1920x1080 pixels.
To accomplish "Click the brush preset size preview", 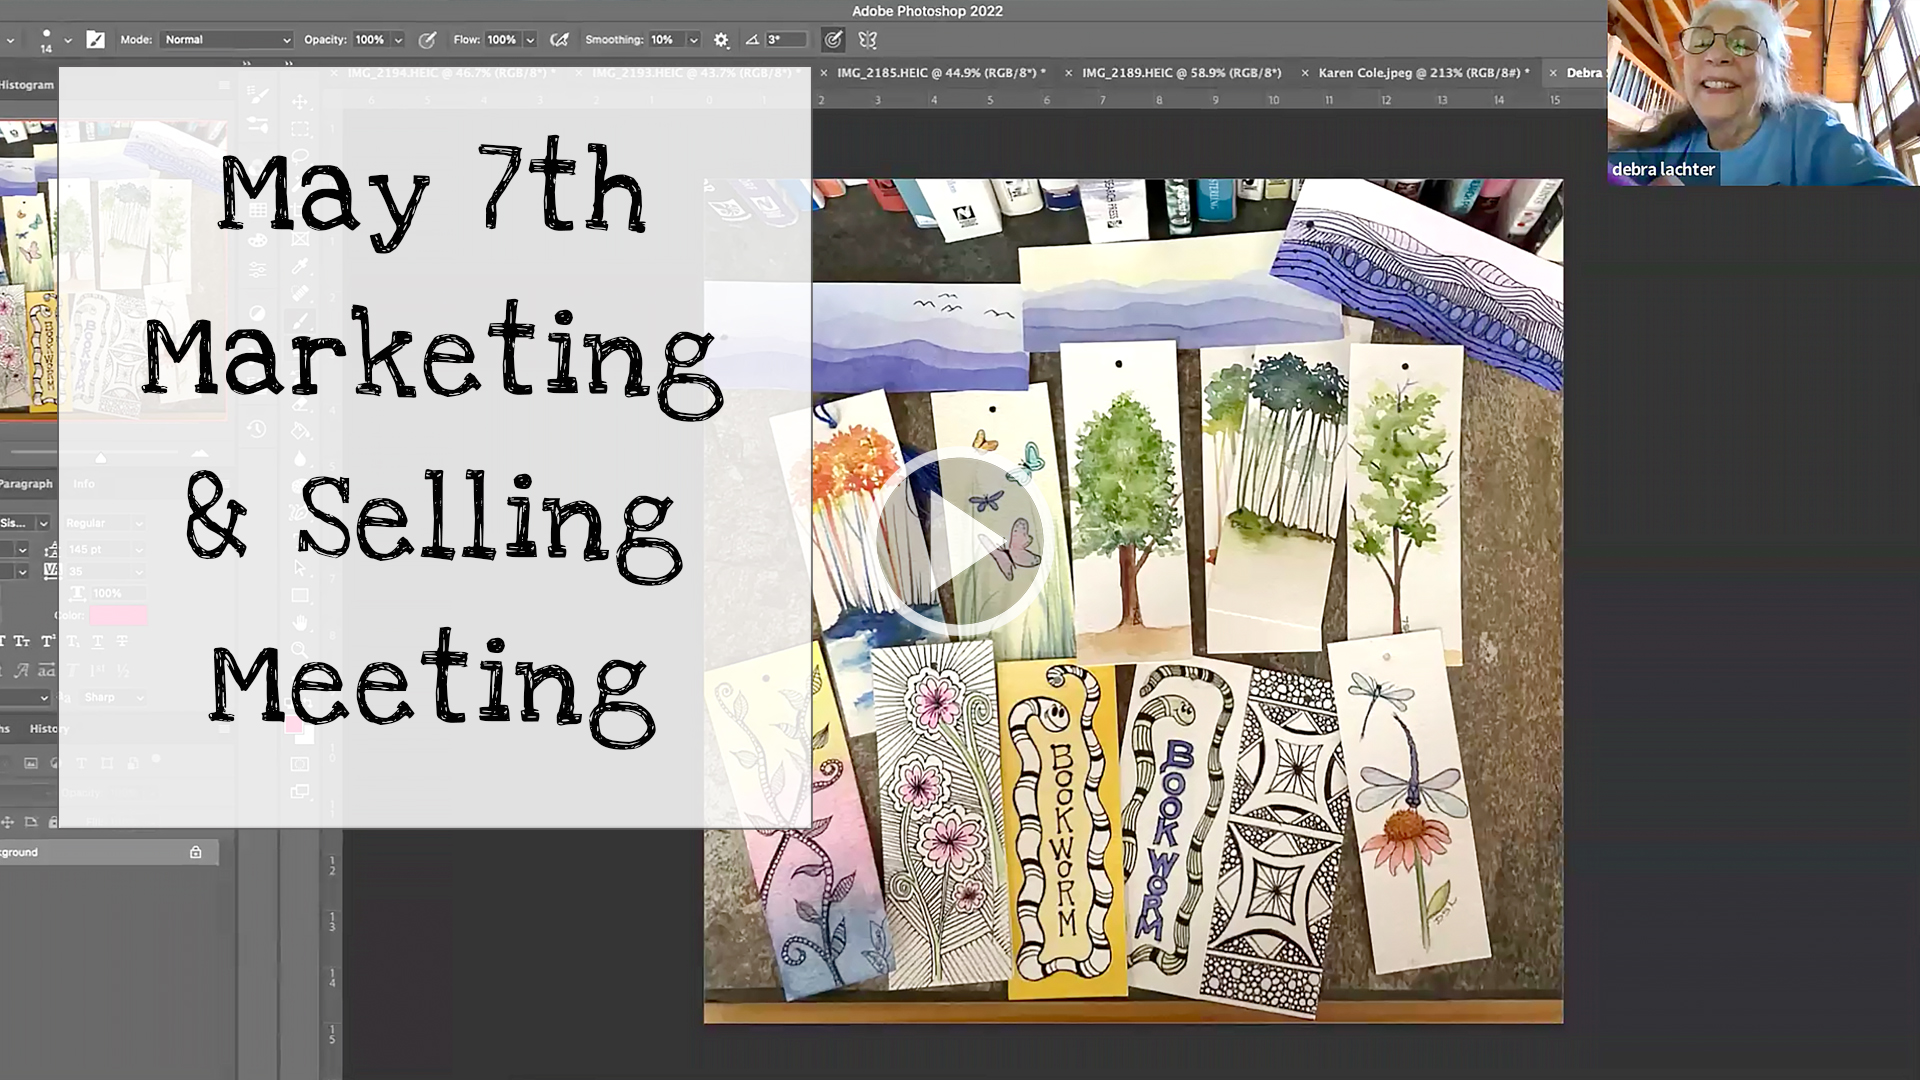I will click(x=46, y=40).
